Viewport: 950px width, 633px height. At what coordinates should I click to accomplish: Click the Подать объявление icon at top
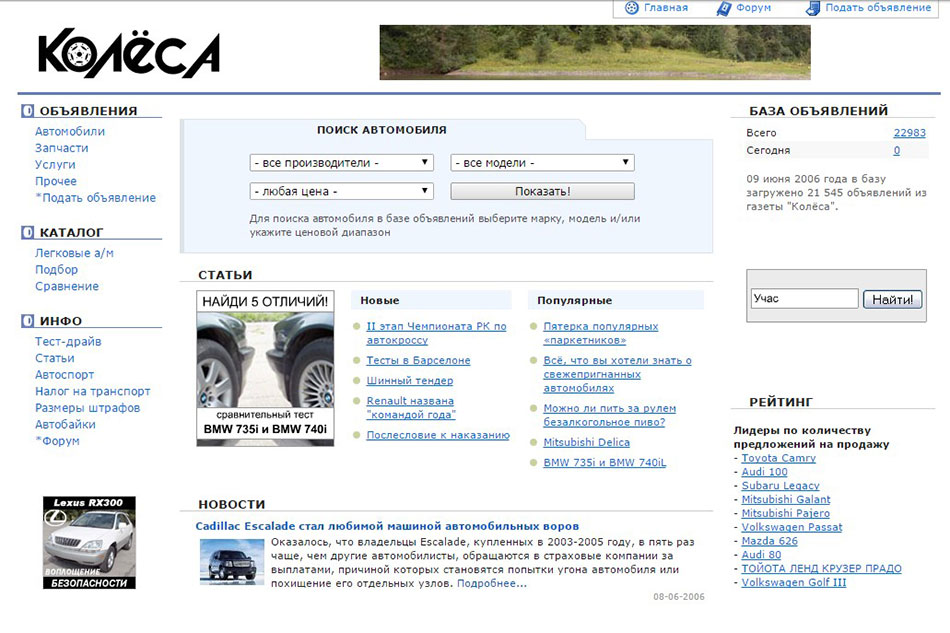(x=812, y=8)
